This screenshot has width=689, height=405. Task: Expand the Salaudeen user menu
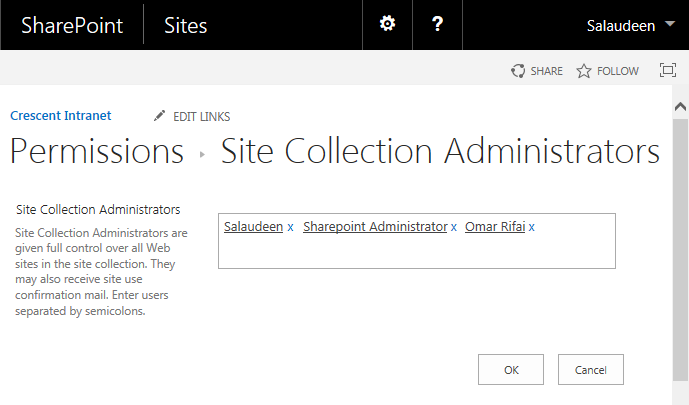pos(630,25)
